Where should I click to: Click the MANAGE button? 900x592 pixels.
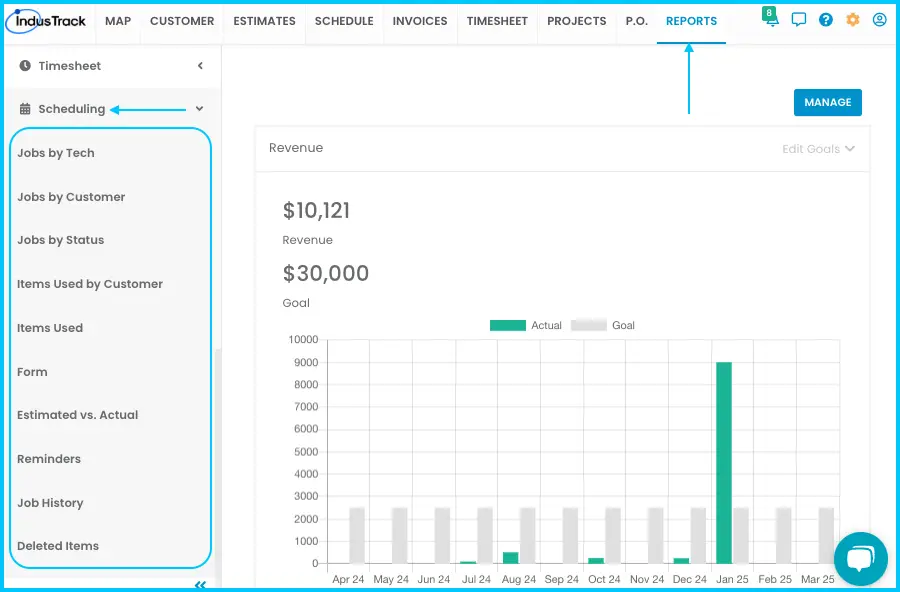pos(828,103)
